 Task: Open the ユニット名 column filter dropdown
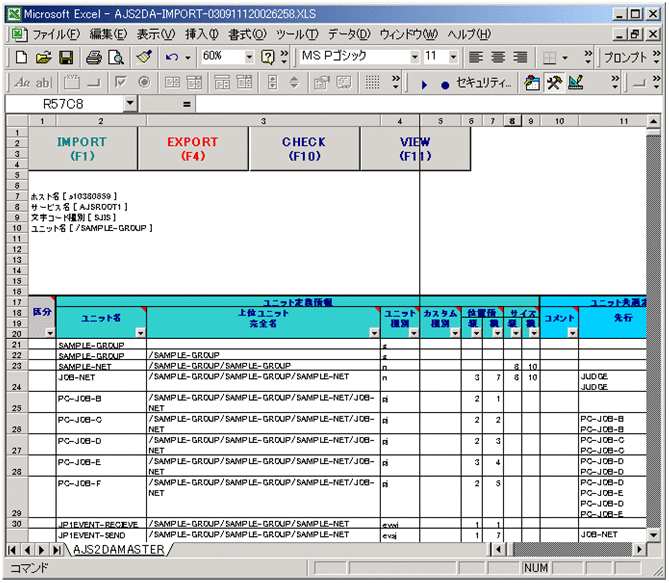pyautogui.click(x=139, y=332)
